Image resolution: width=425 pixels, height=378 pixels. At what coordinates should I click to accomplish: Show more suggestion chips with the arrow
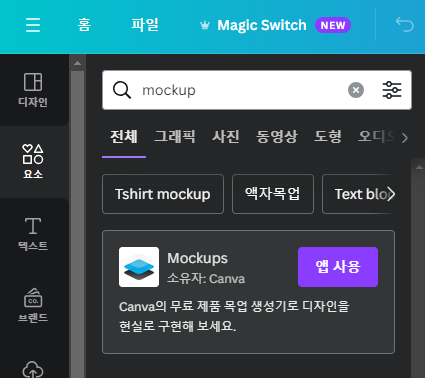(x=391, y=194)
